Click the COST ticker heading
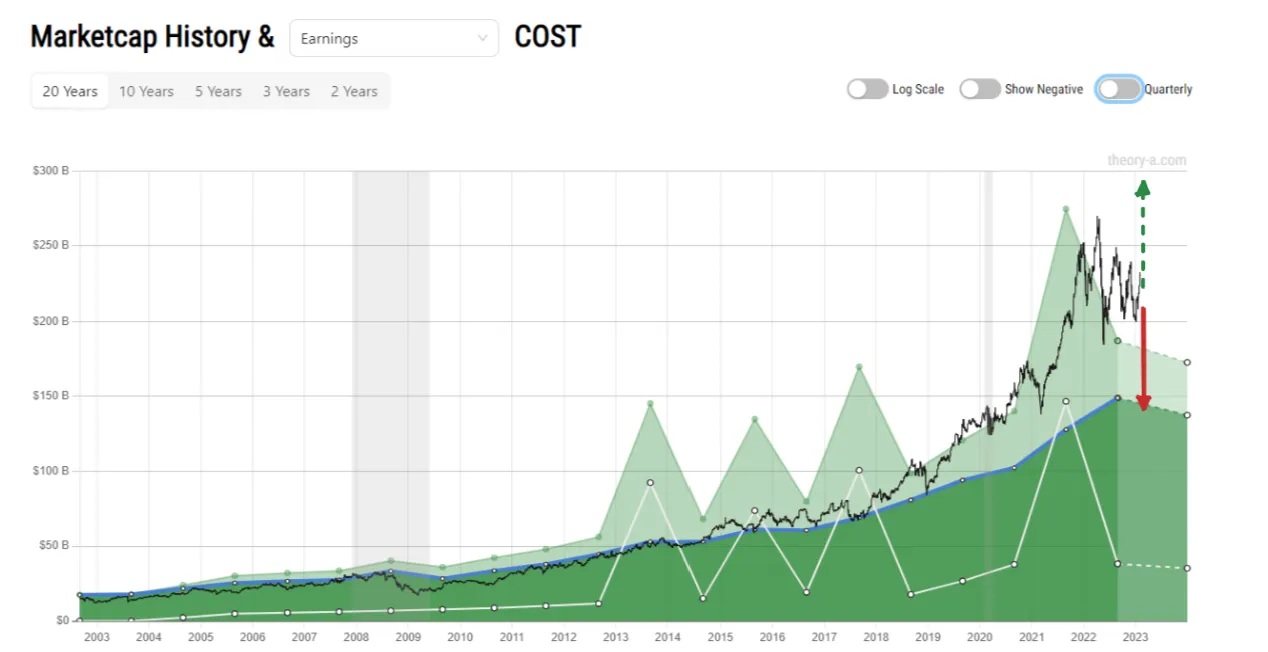The width and height of the screenshot is (1268, 652). pos(547,38)
